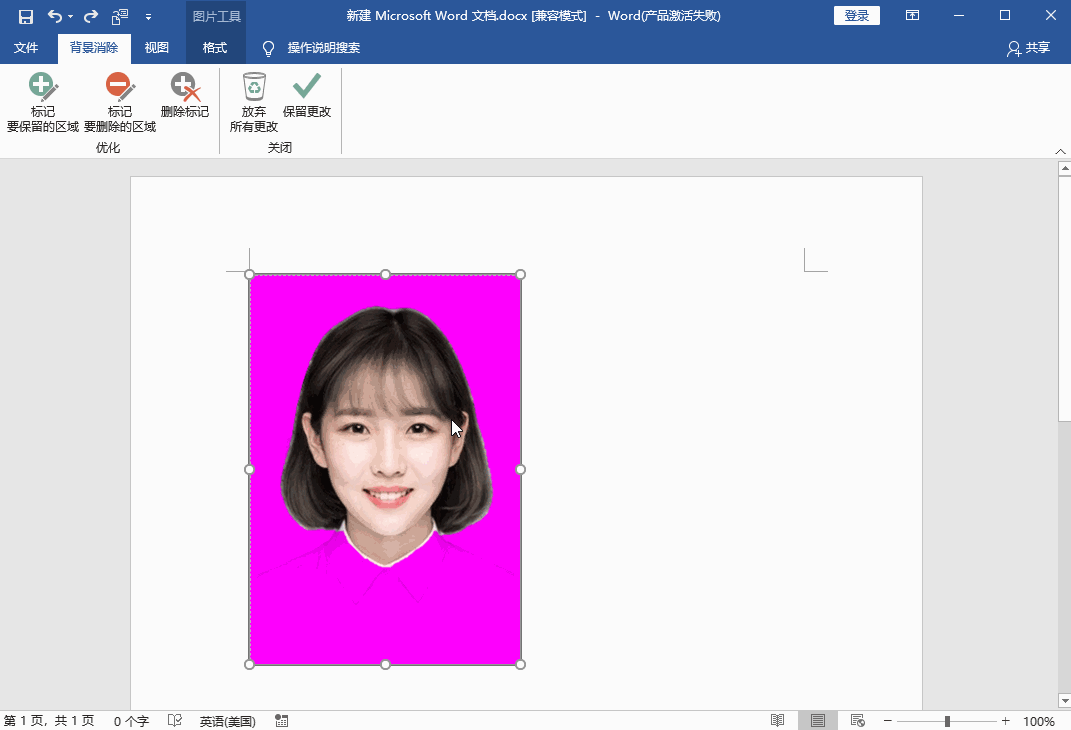Switch to the 视图 tab
1071x730 pixels.
pyautogui.click(x=157, y=48)
